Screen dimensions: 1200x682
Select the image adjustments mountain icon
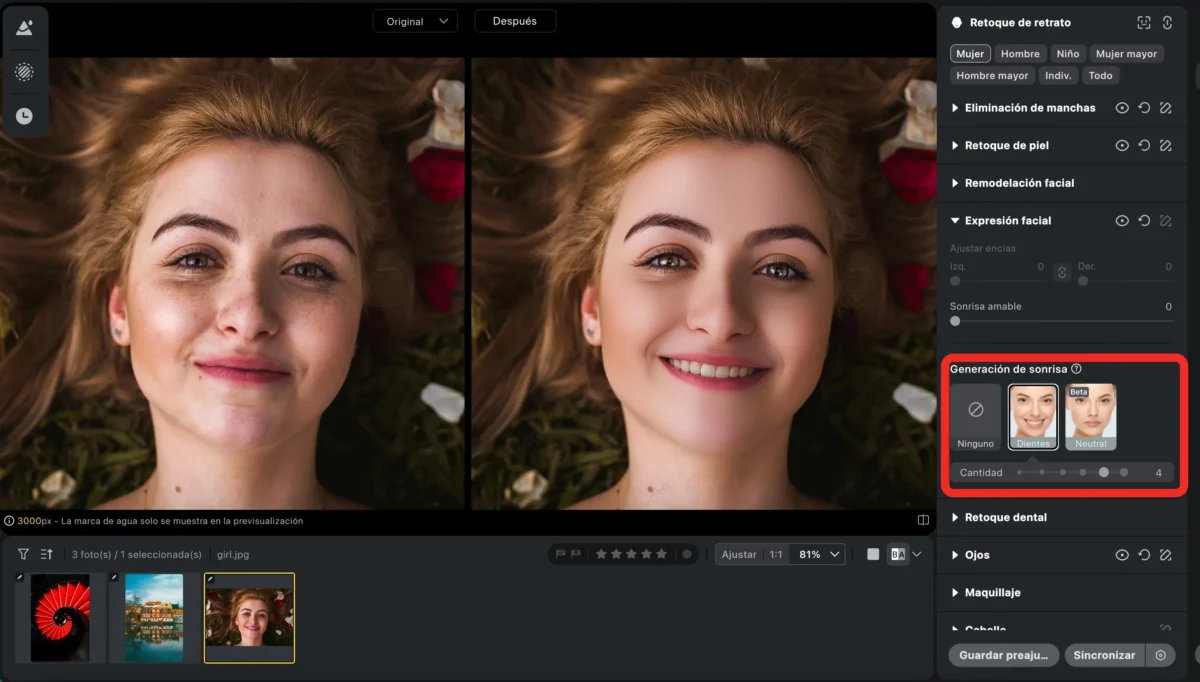[24, 28]
